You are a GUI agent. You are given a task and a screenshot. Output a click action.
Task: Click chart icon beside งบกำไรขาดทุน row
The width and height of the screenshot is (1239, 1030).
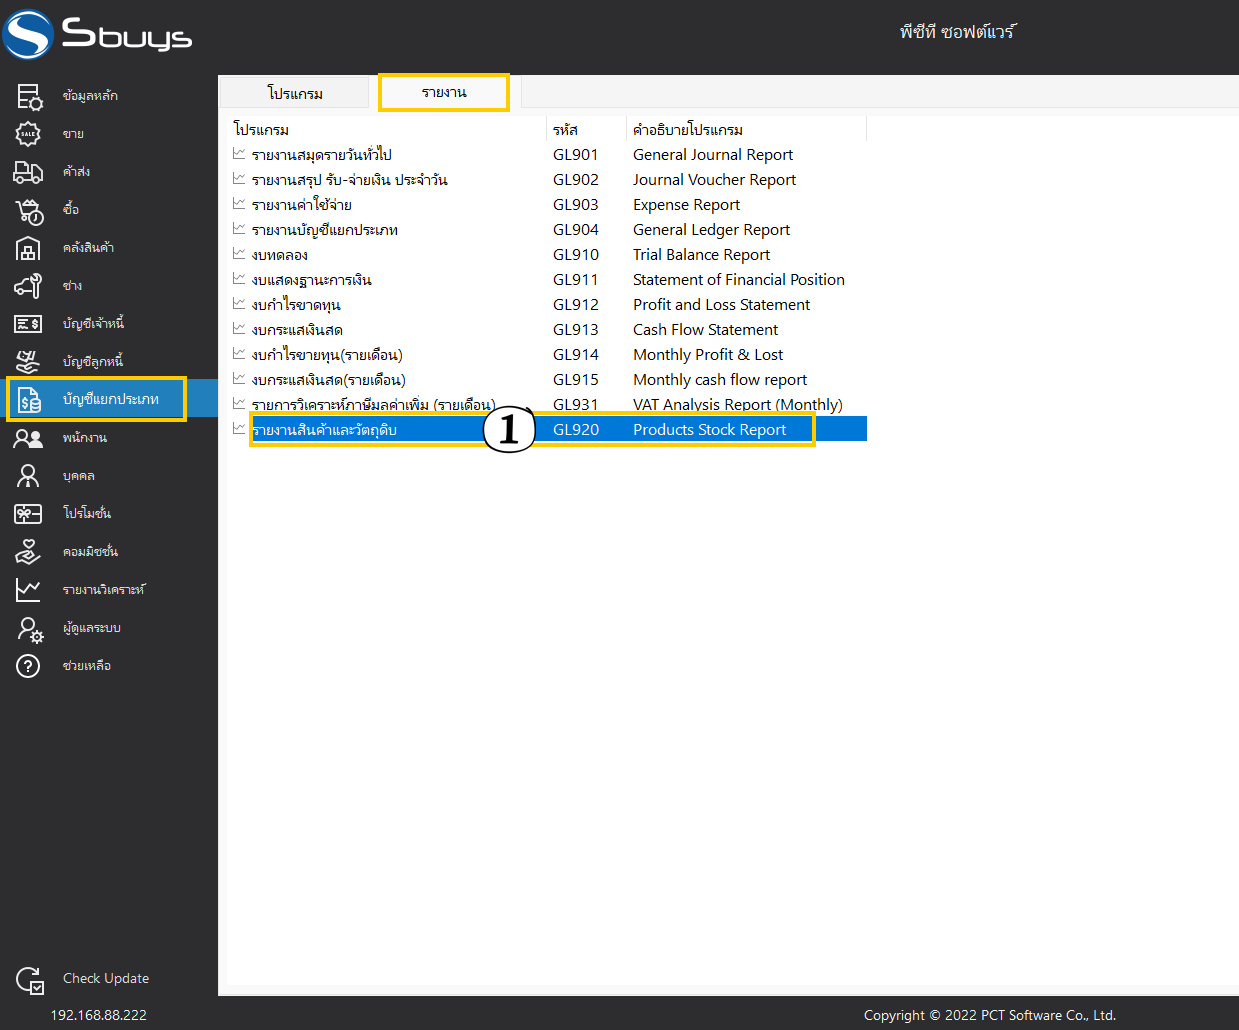tap(239, 304)
